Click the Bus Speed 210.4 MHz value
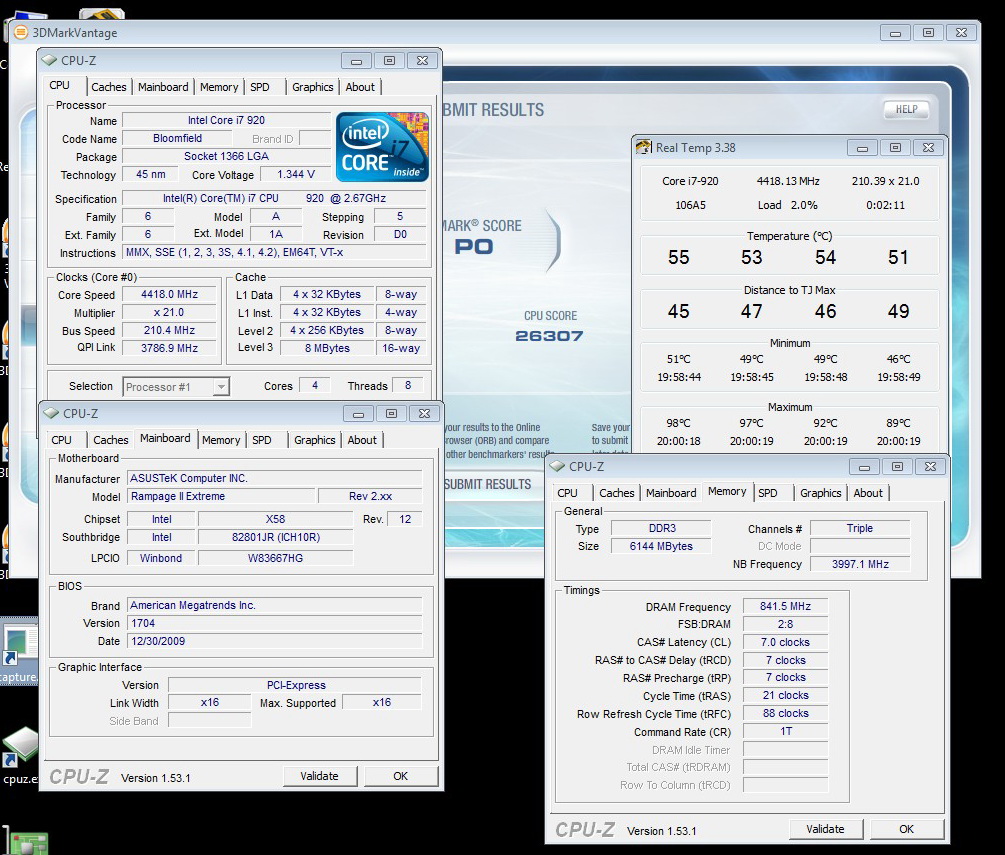The width and height of the screenshot is (1005, 855). coord(169,330)
